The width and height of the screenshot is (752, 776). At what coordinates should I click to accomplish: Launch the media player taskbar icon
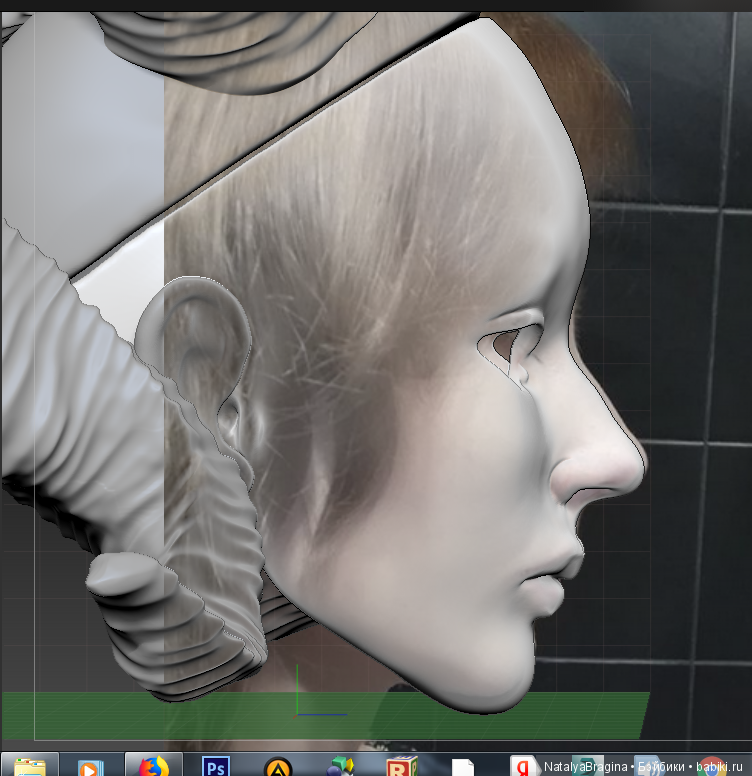pos(88,766)
